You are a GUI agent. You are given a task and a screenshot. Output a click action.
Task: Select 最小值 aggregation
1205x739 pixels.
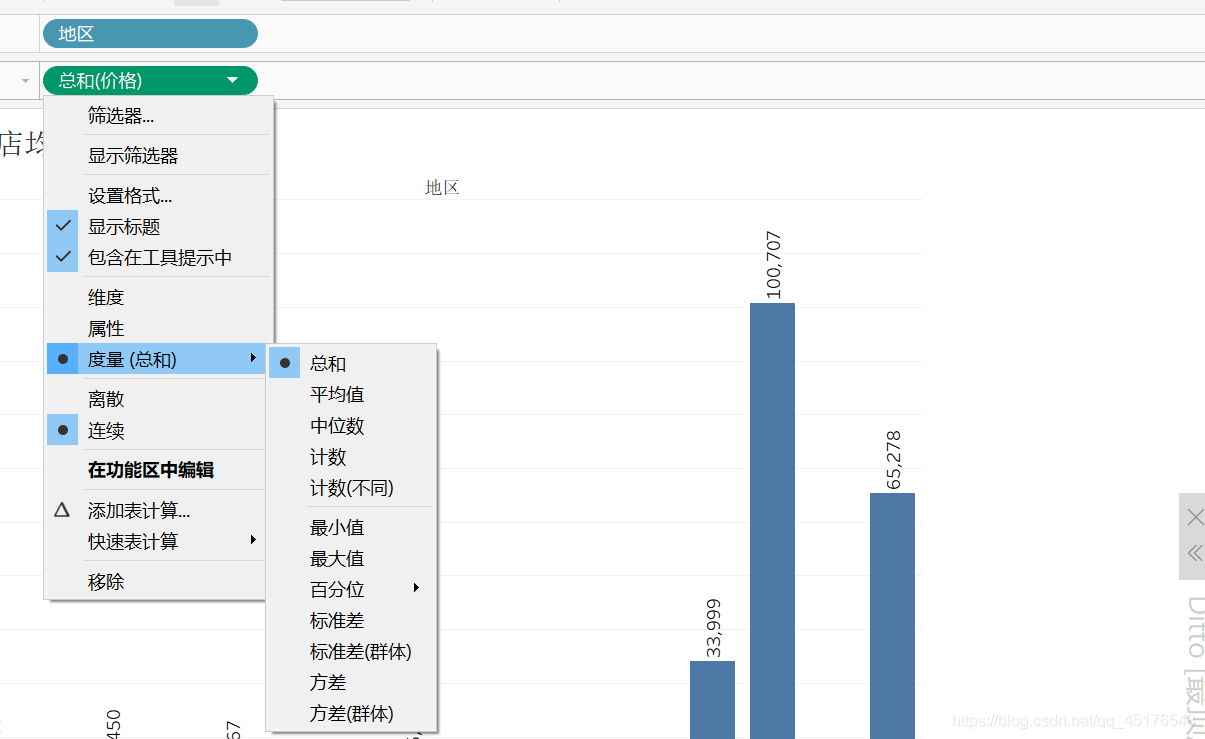(x=351, y=527)
